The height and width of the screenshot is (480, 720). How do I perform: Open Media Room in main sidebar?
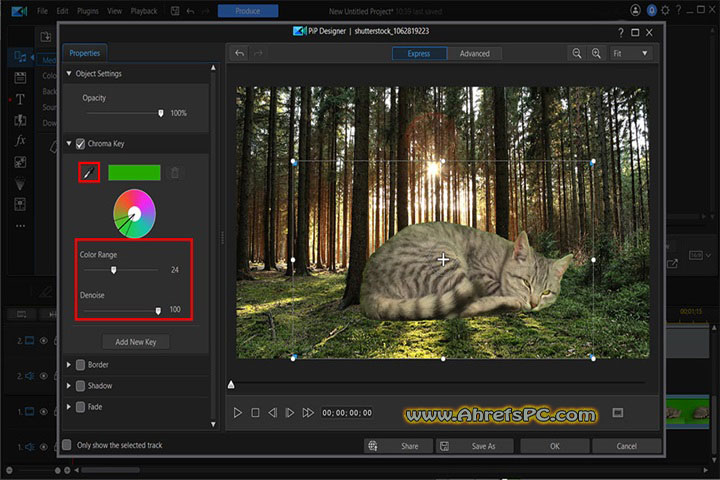(20, 56)
